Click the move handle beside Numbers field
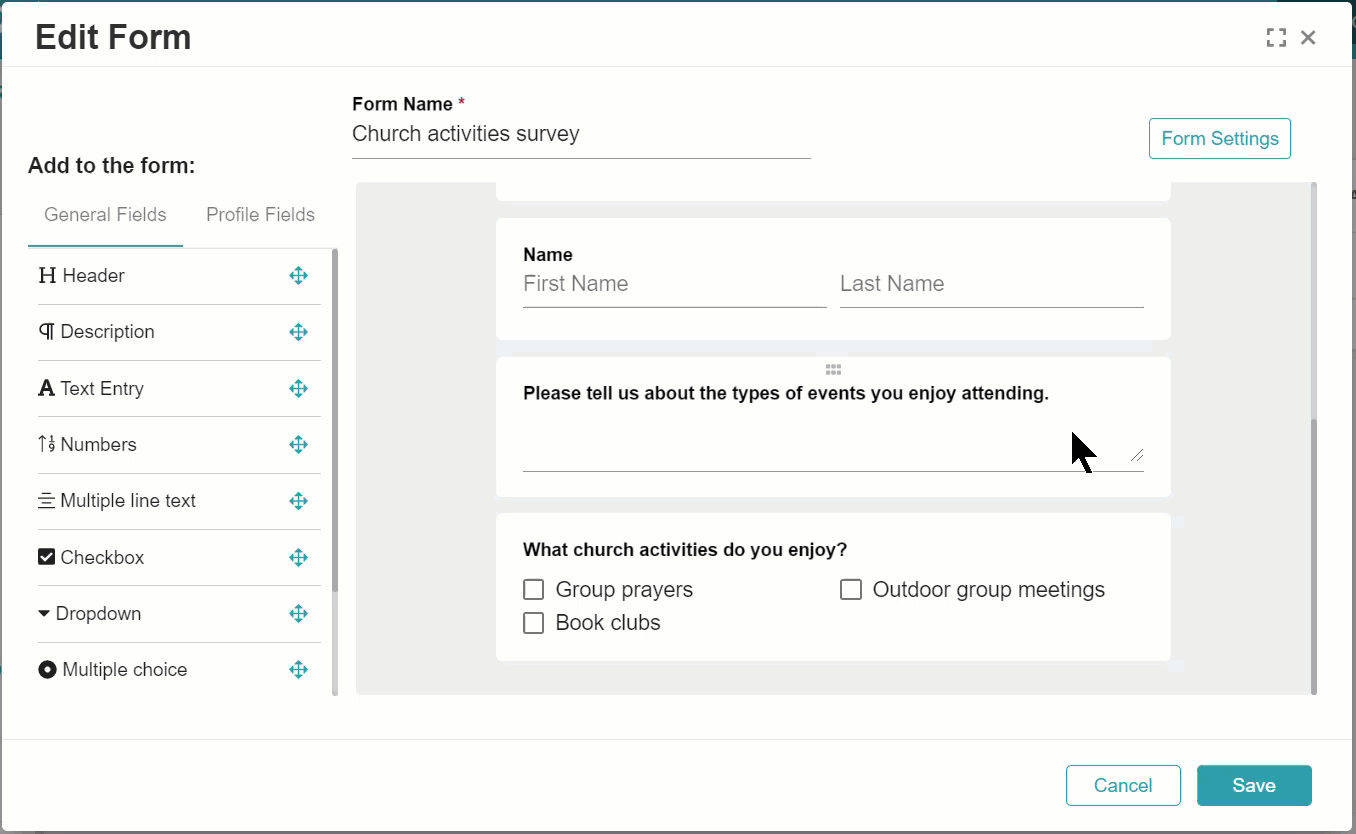1356x834 pixels. coord(298,445)
